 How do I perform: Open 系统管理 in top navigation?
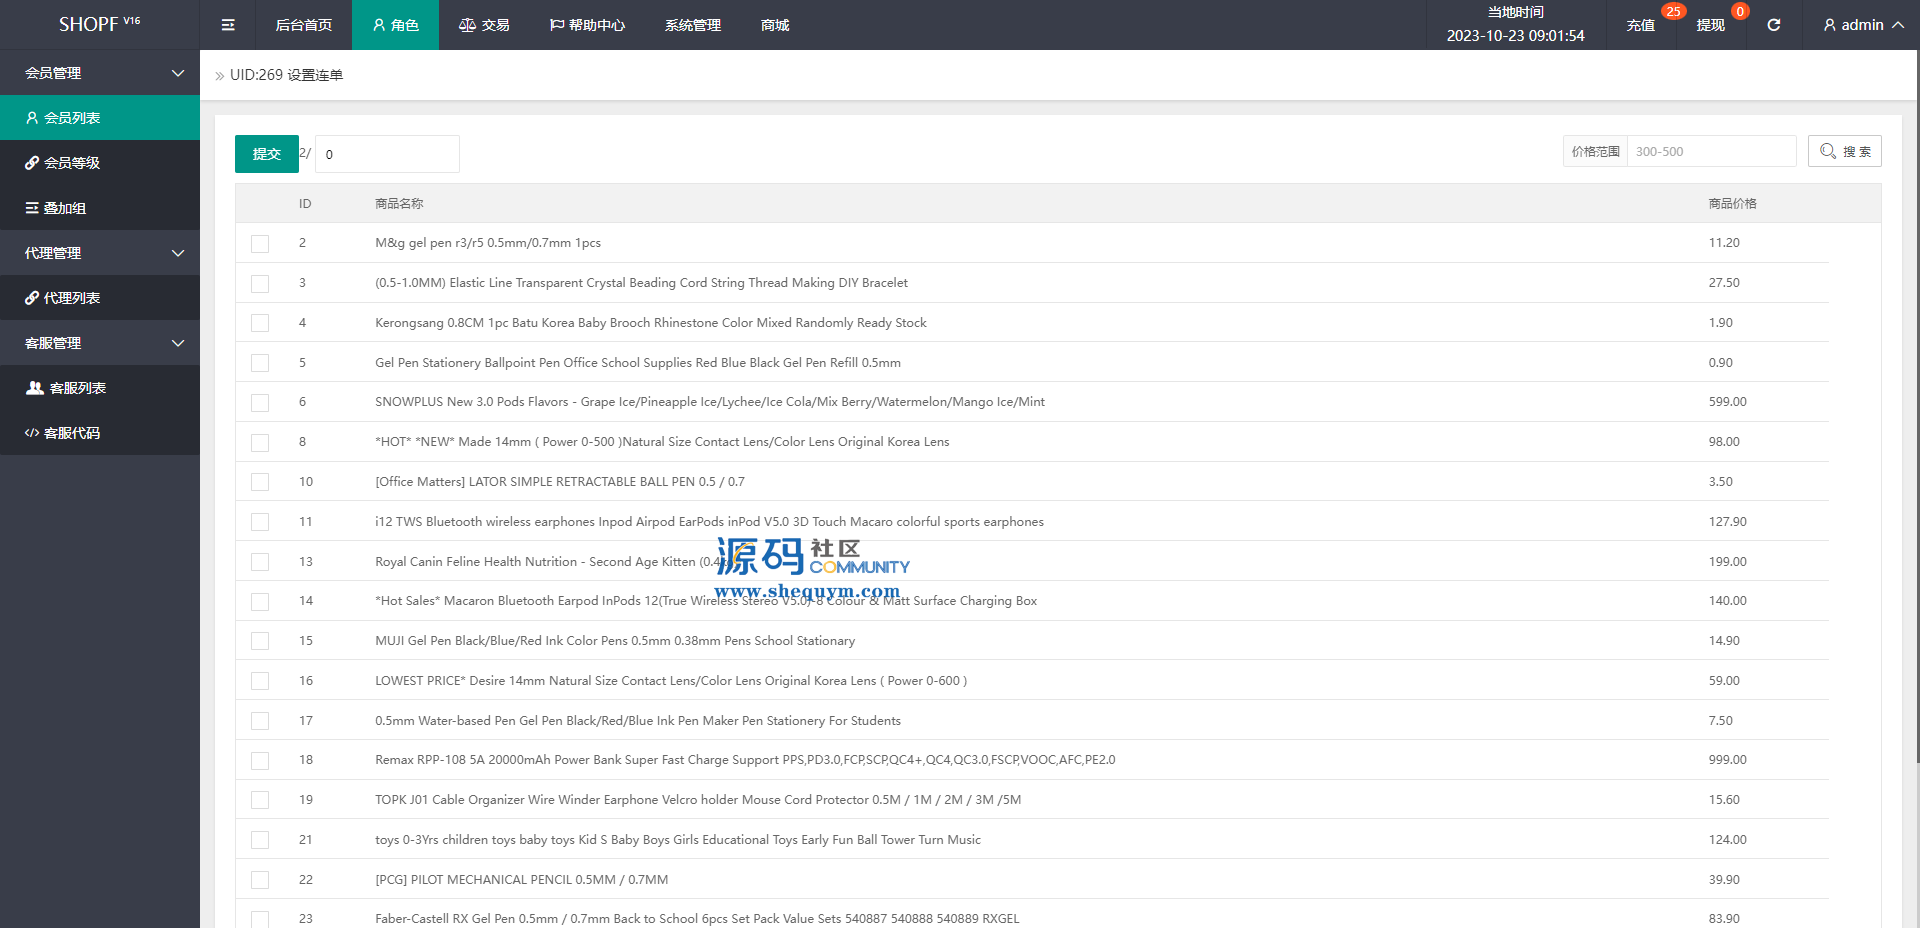coord(693,25)
